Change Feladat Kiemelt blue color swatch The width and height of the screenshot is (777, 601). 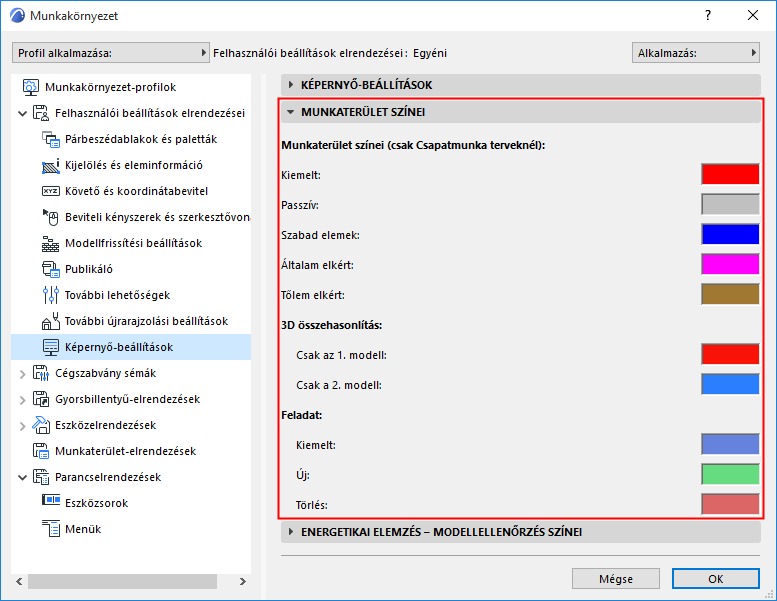point(730,444)
